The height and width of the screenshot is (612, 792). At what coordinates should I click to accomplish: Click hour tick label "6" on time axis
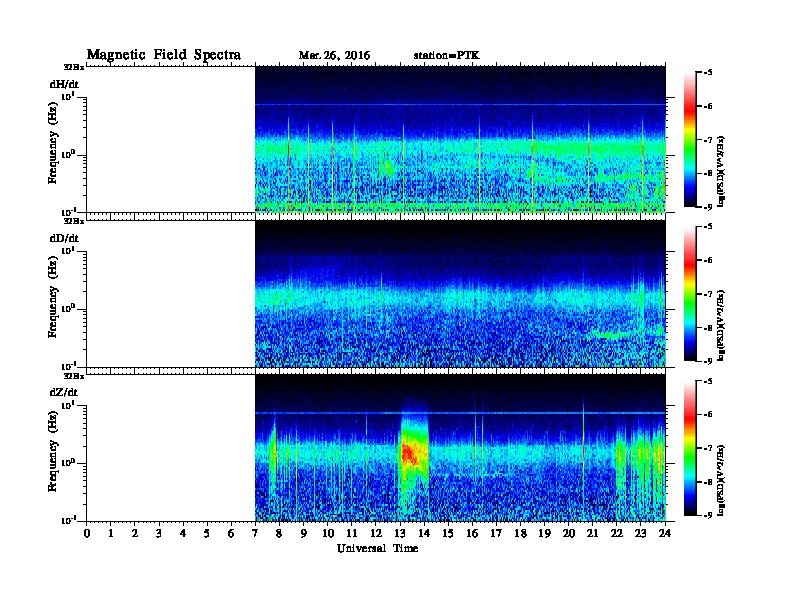coord(231,534)
